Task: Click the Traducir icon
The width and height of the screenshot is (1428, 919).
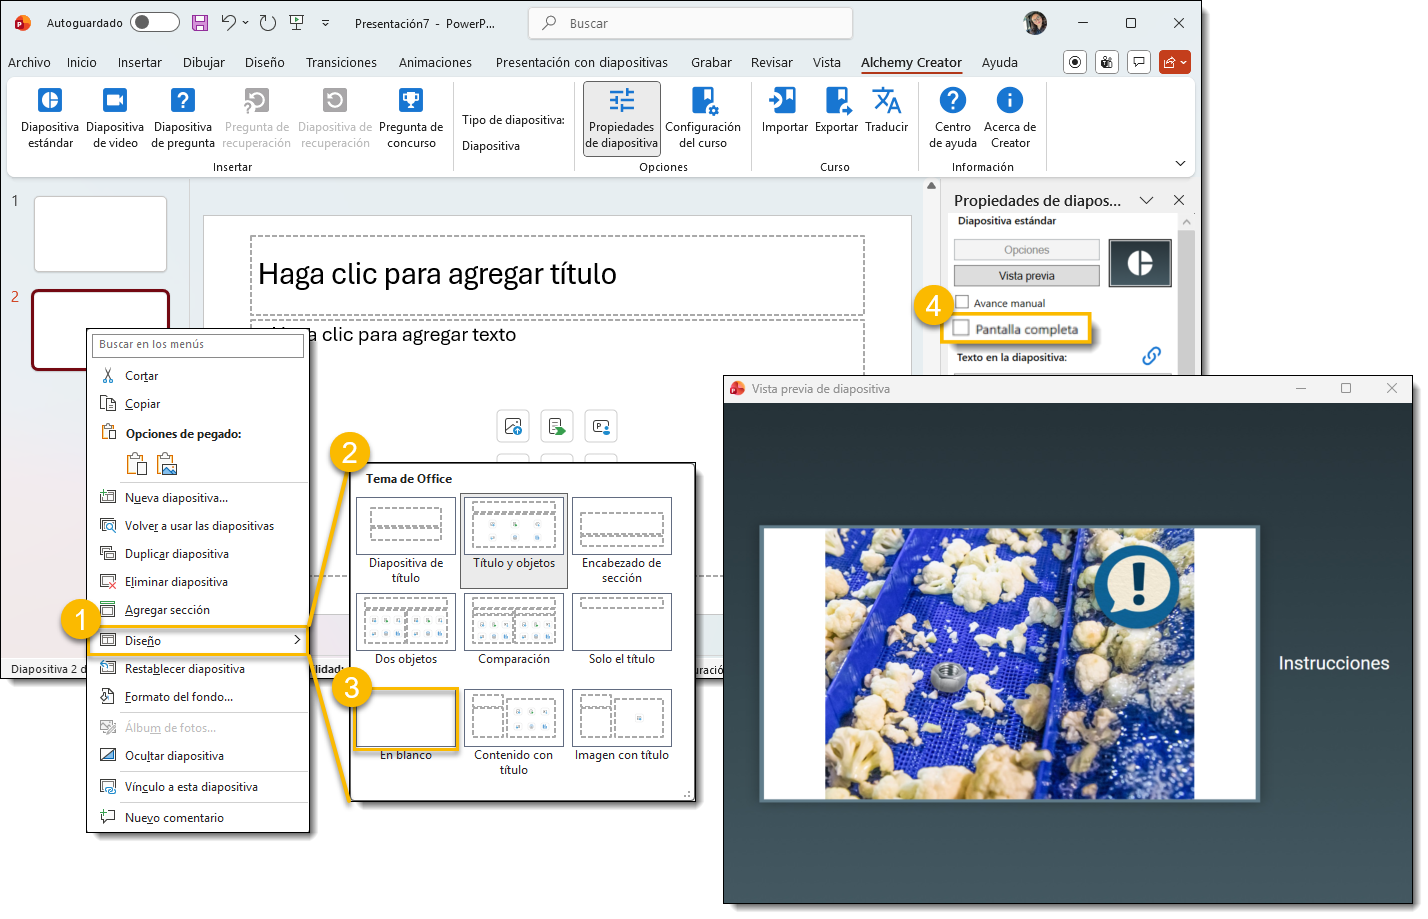Action: (x=886, y=110)
